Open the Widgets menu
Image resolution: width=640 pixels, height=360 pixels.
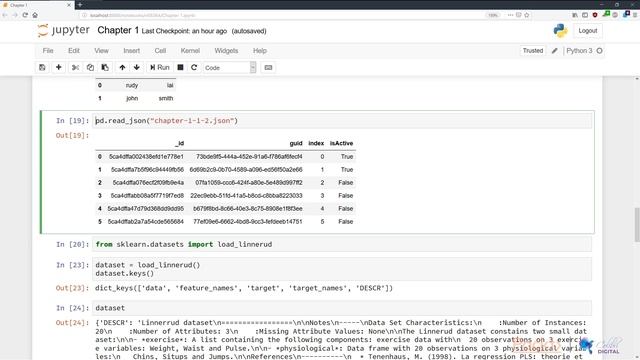226,51
